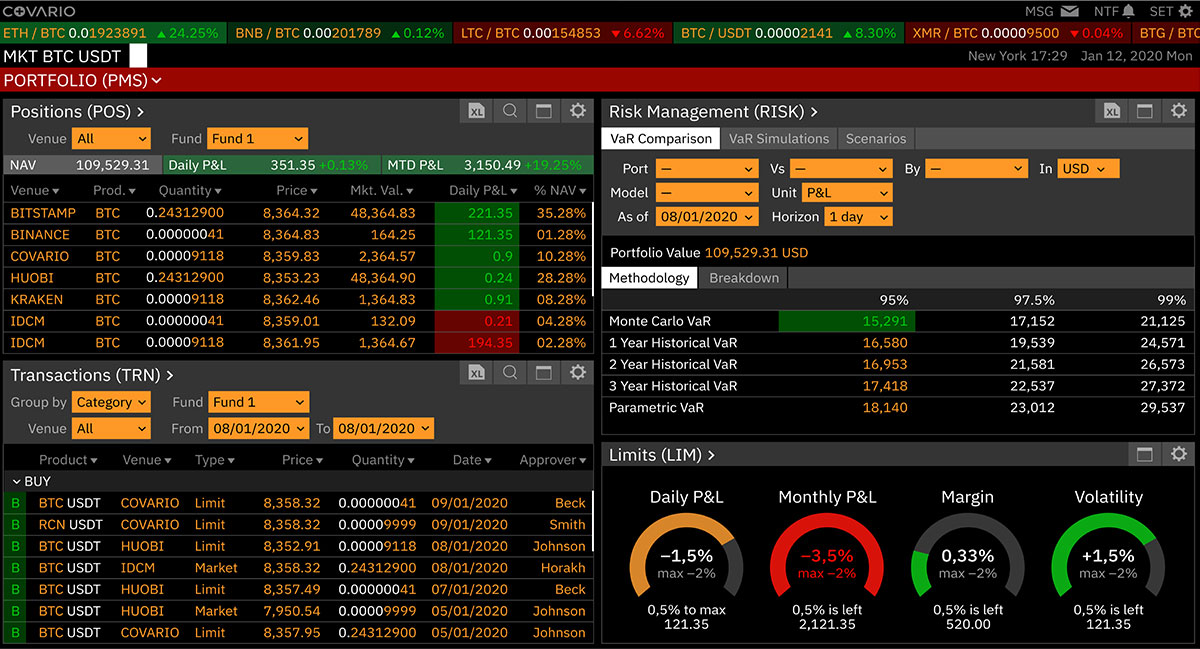Click the Covario logo
The image size is (1200, 649).
38,11
